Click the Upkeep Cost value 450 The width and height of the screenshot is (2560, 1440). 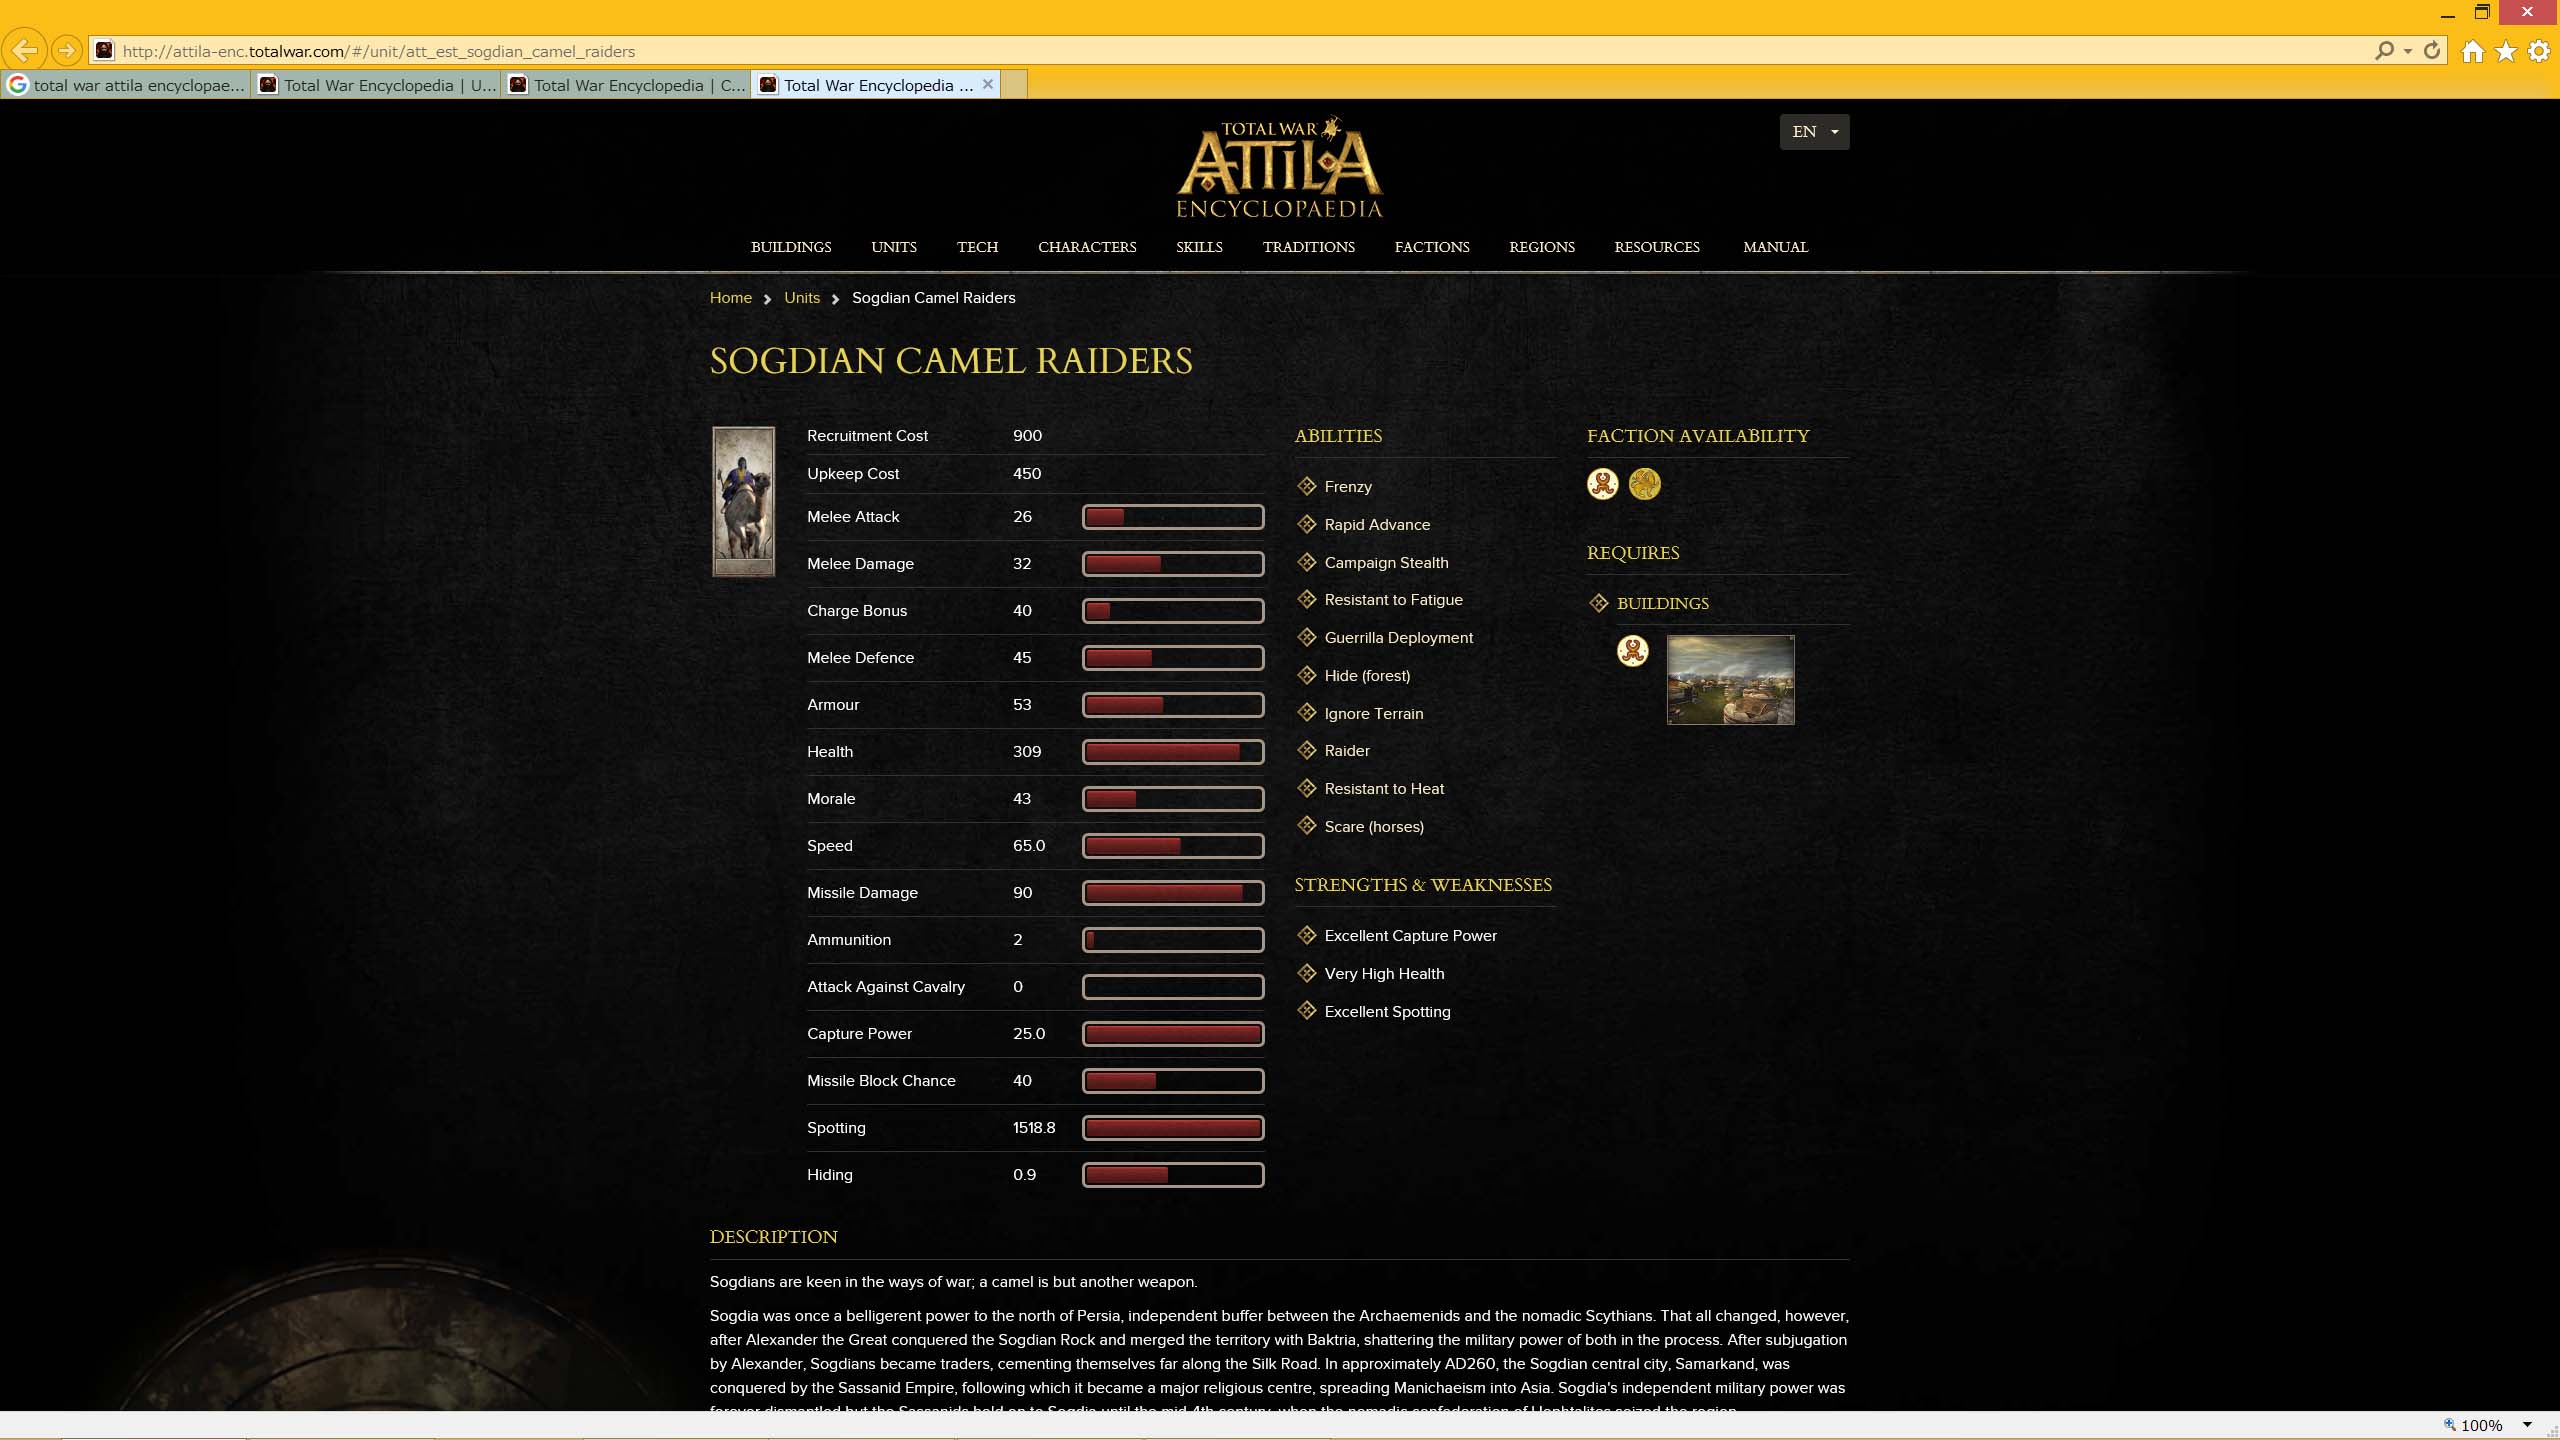pos(1027,473)
